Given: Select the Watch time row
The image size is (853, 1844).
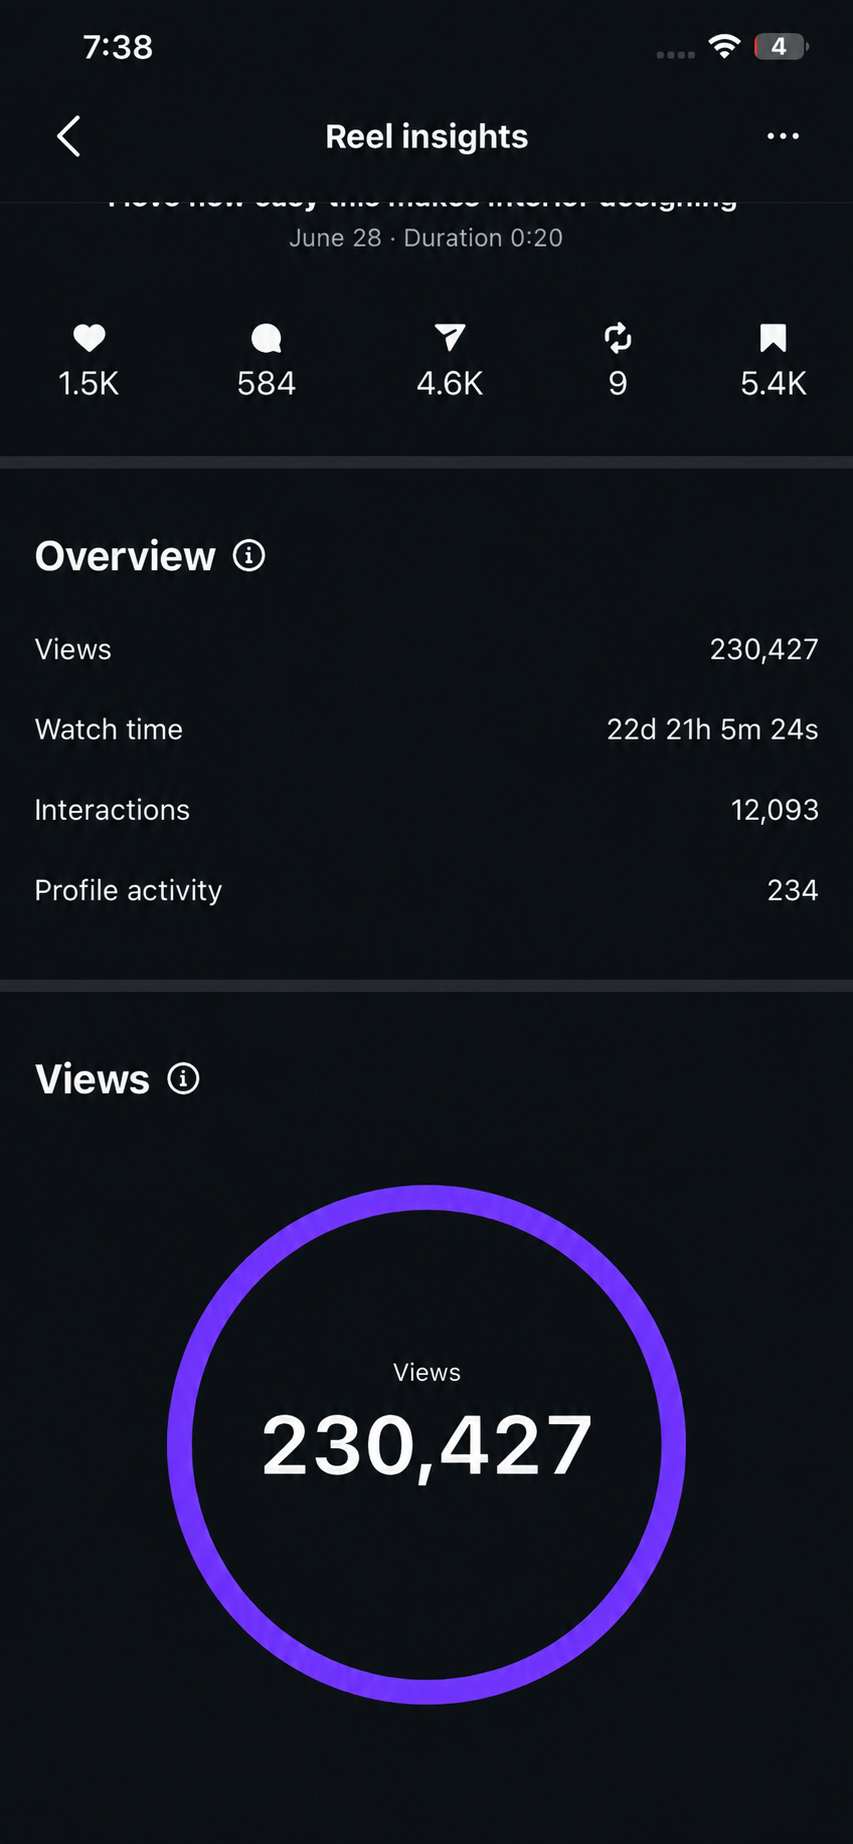Looking at the screenshot, I should tap(426, 729).
